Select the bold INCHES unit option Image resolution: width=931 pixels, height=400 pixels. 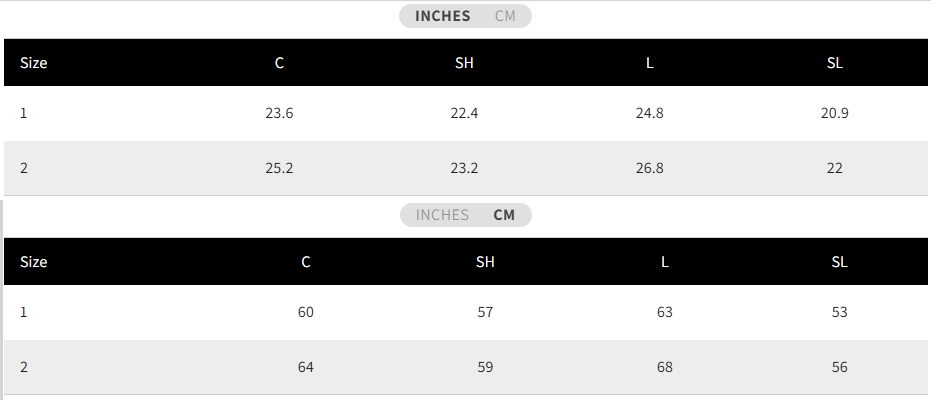coord(442,16)
